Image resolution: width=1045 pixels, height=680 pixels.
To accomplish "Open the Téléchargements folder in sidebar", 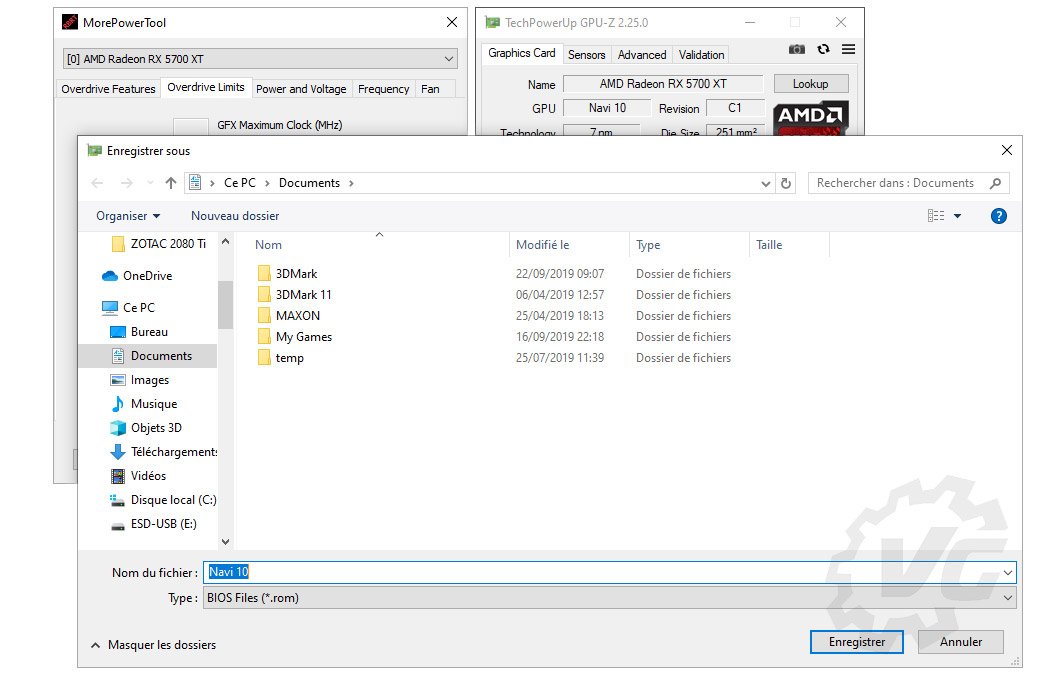I will (174, 452).
